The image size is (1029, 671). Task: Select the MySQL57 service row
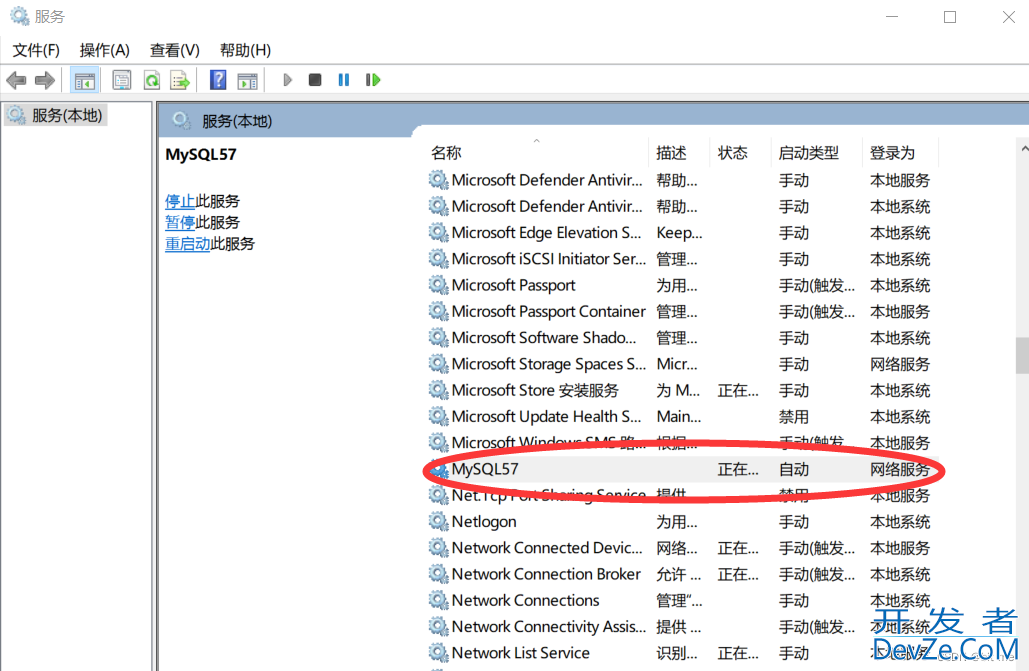pyautogui.click(x=682, y=469)
